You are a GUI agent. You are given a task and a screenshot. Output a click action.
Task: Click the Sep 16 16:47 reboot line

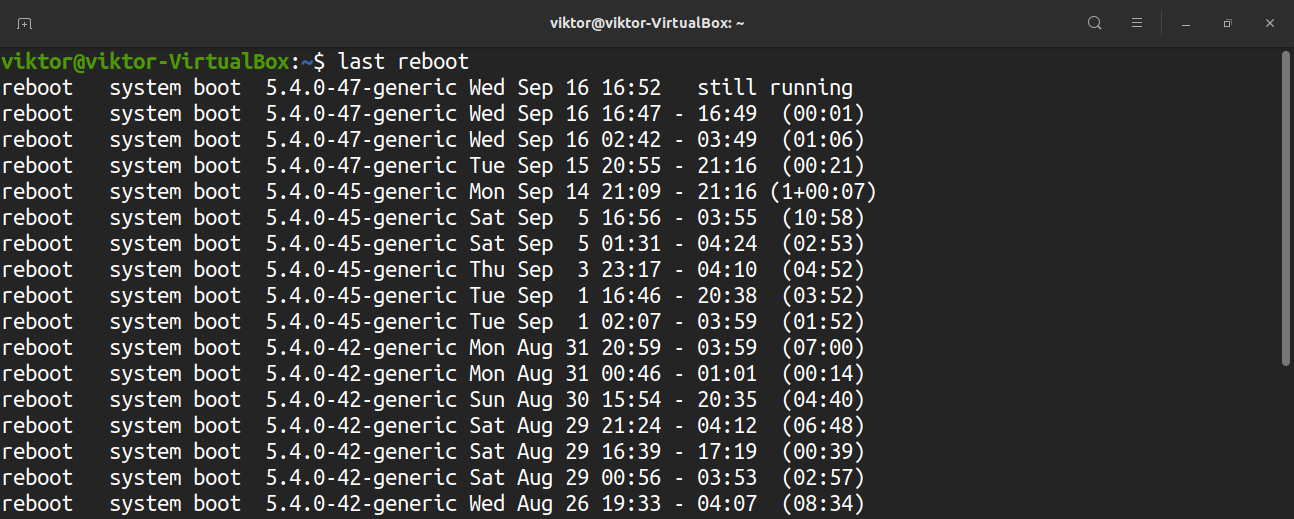pos(565,114)
